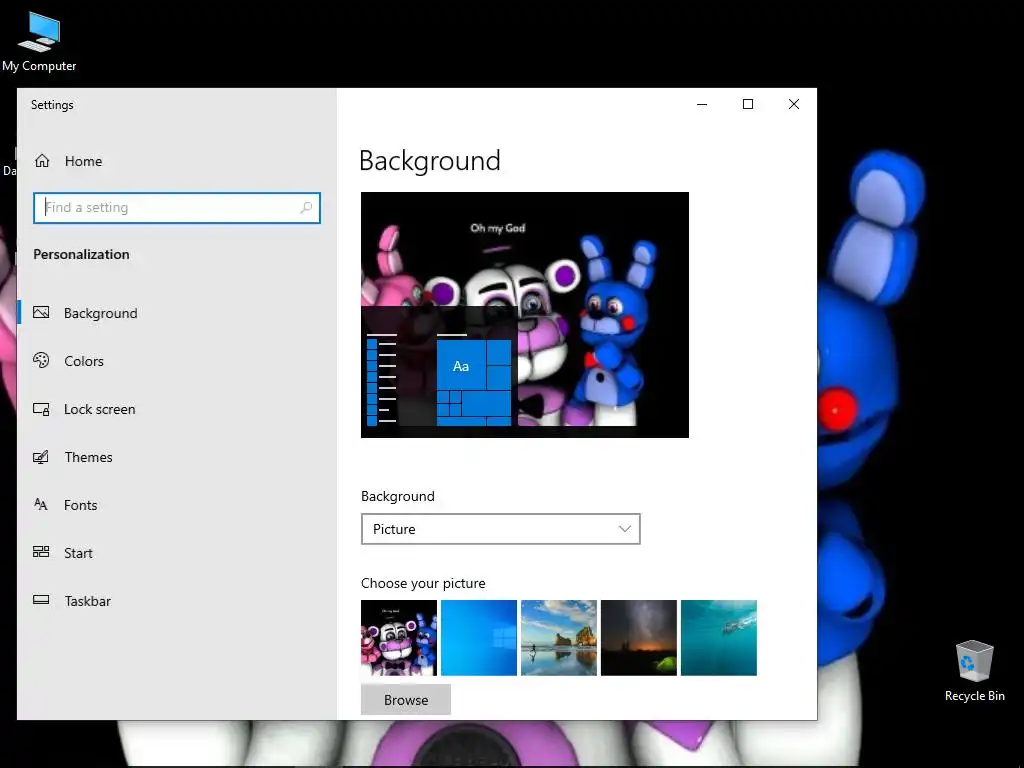Go to the Start settings page
The width and height of the screenshot is (1024, 768).
point(176,553)
